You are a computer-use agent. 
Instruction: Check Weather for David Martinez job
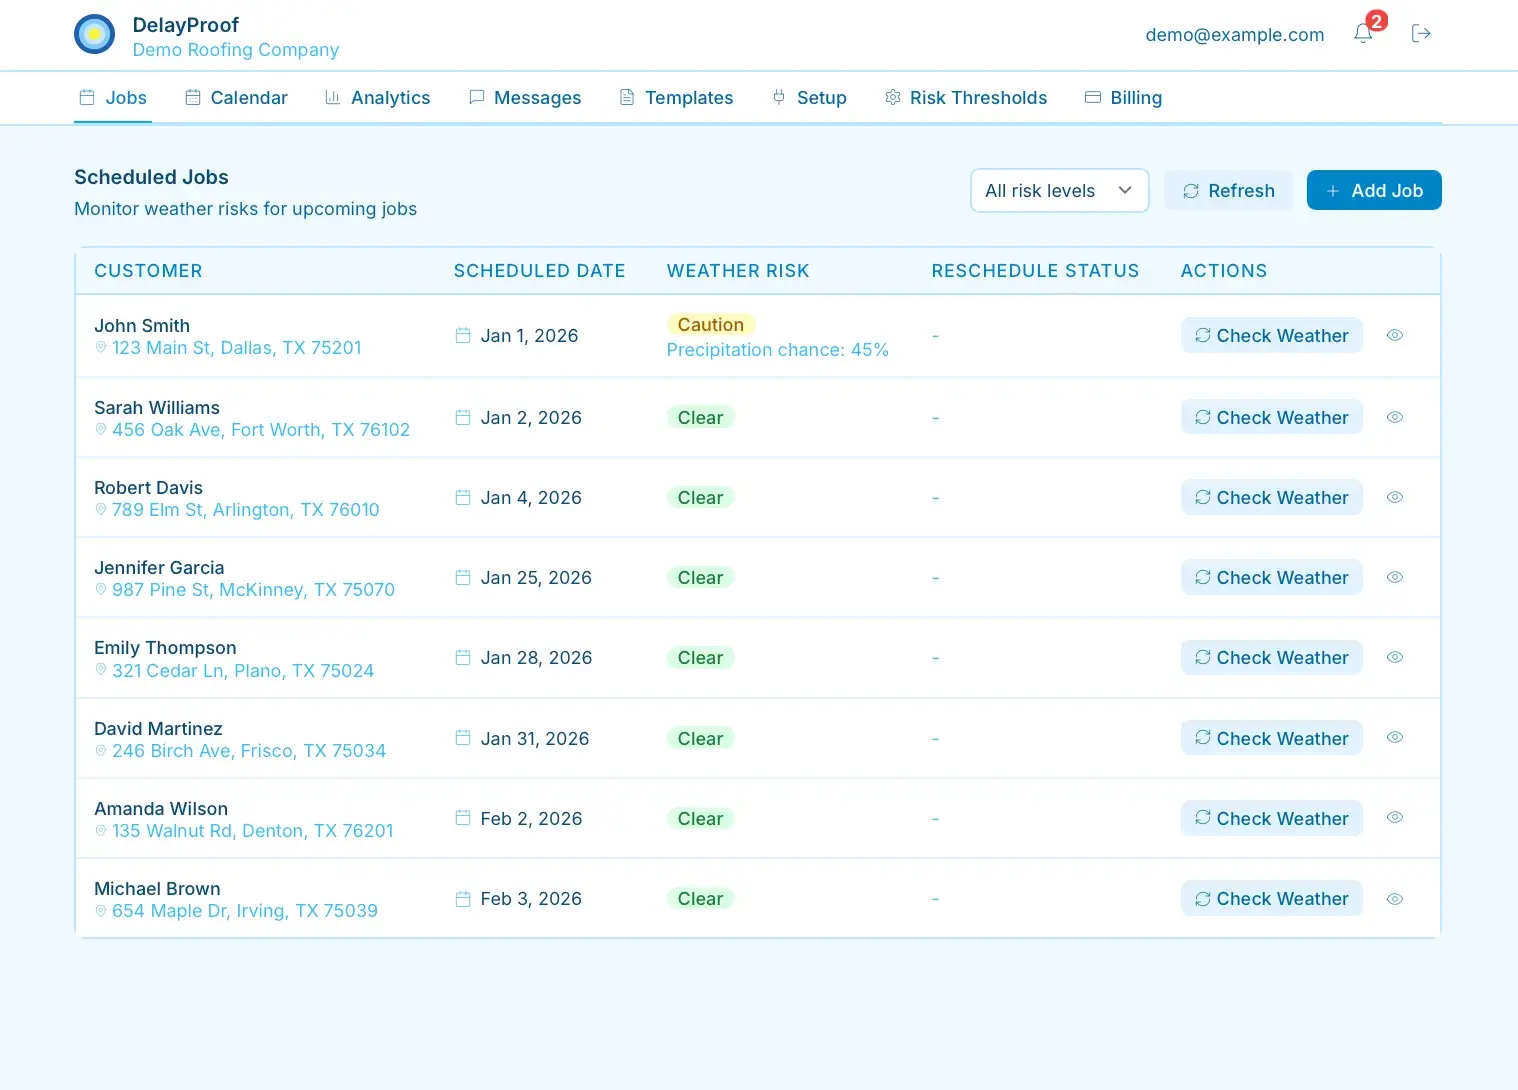pos(1271,738)
